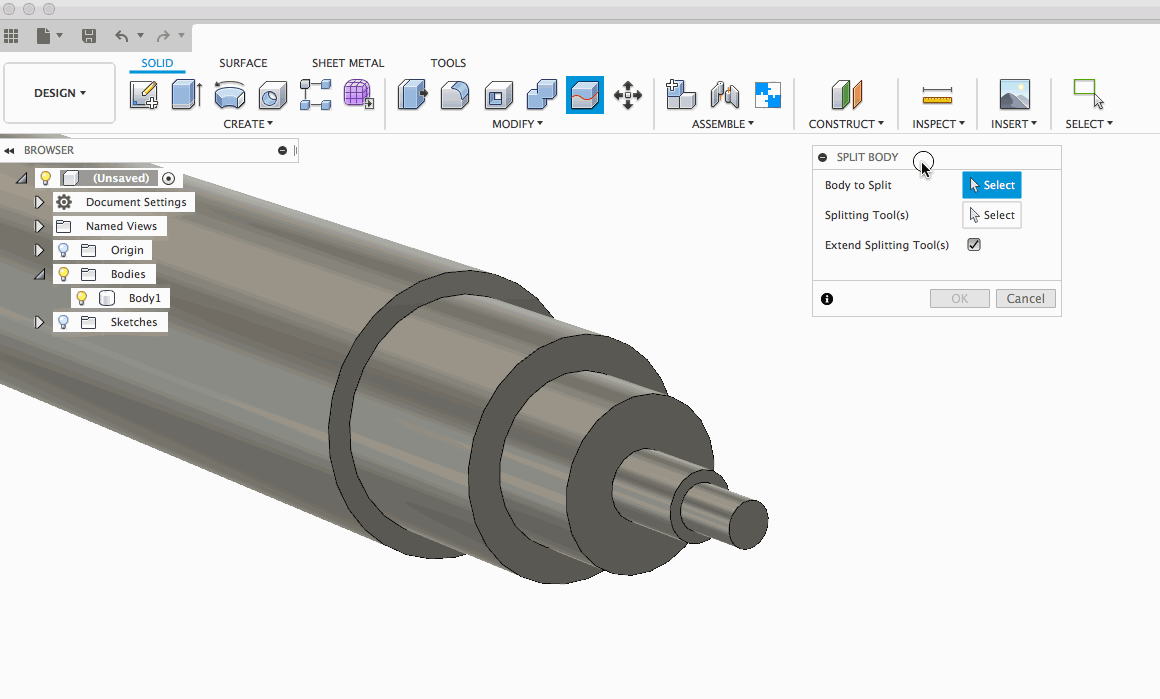Open the MODIFY dropdown menu

click(517, 124)
